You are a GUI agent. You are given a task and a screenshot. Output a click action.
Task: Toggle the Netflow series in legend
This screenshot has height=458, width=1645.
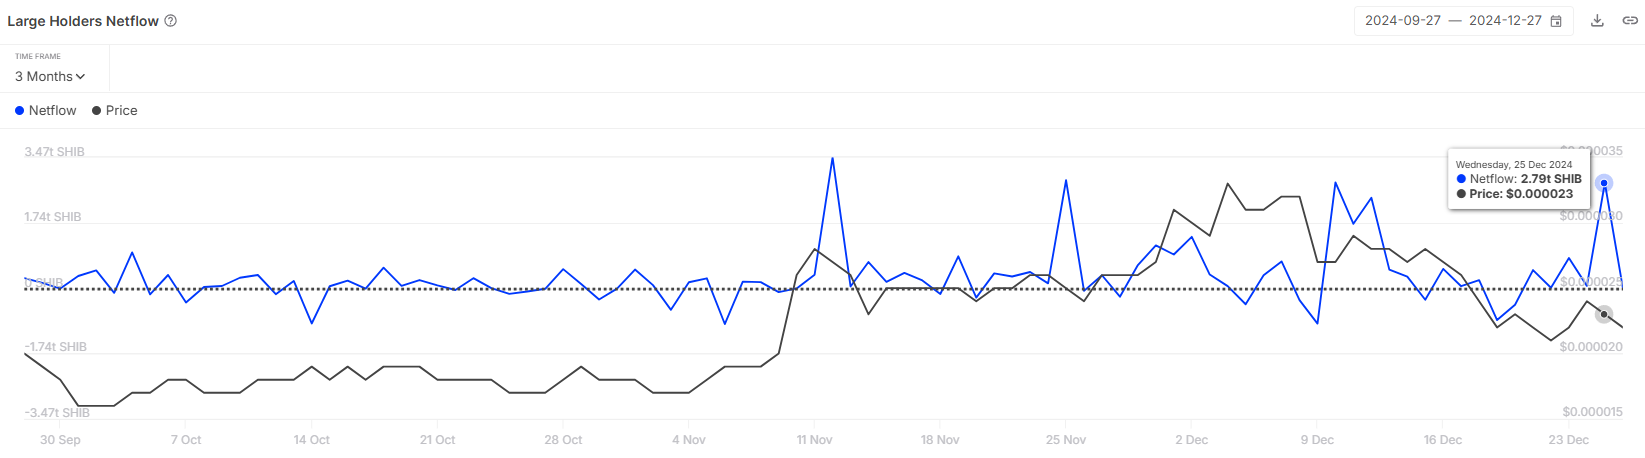[x=46, y=111]
